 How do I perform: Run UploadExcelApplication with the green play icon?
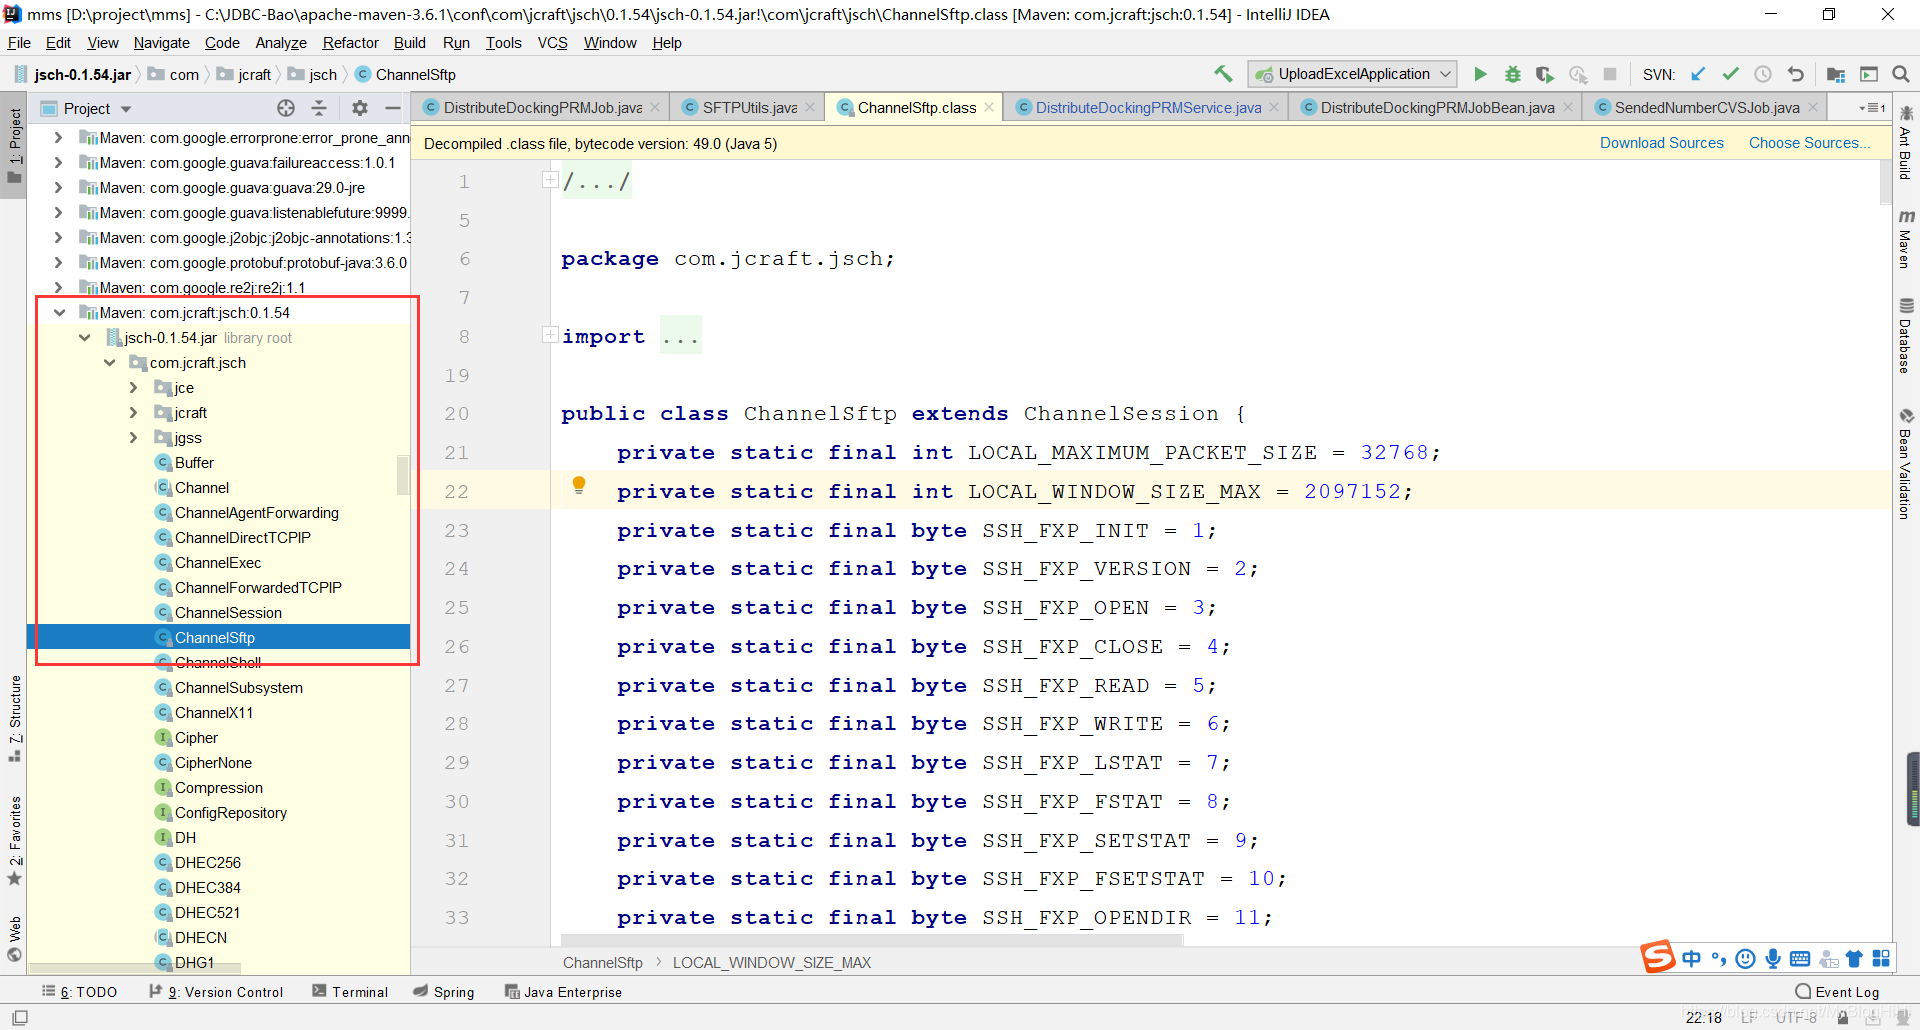1480,74
